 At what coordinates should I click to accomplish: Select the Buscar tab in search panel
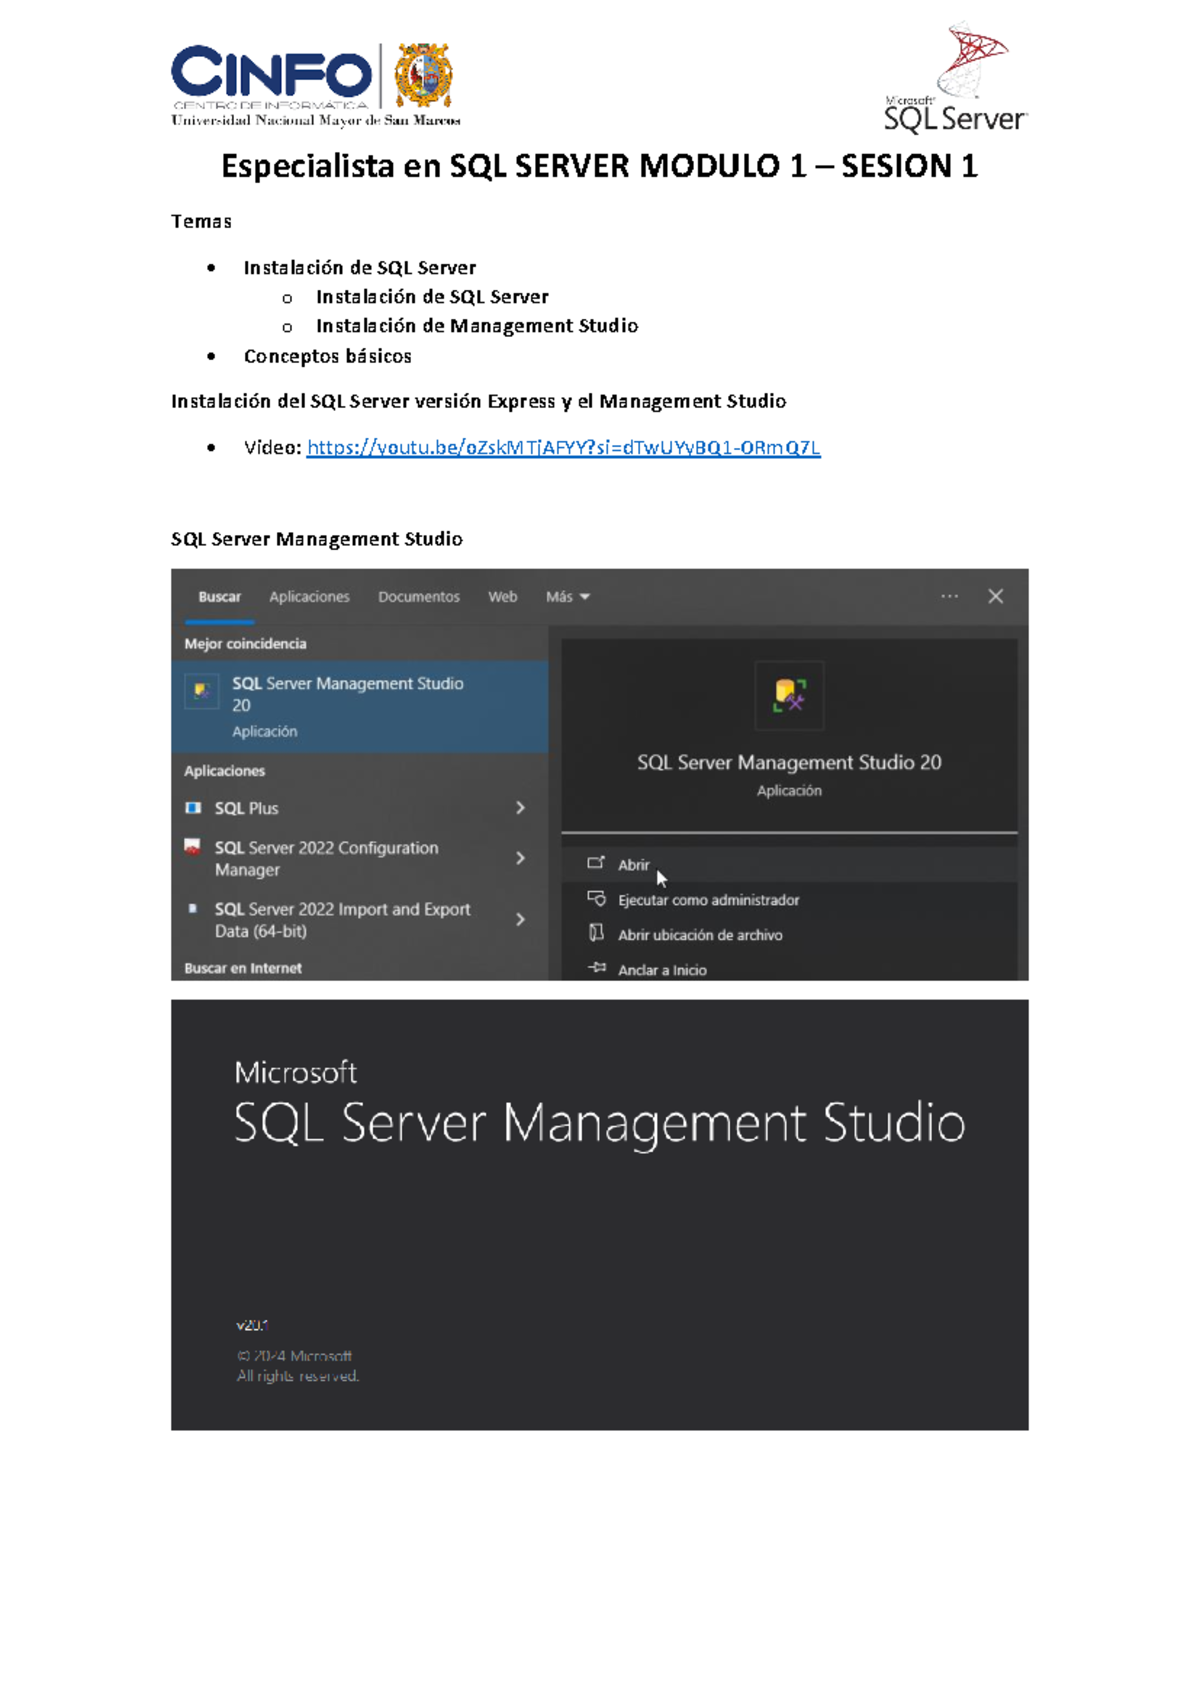pos(219,597)
